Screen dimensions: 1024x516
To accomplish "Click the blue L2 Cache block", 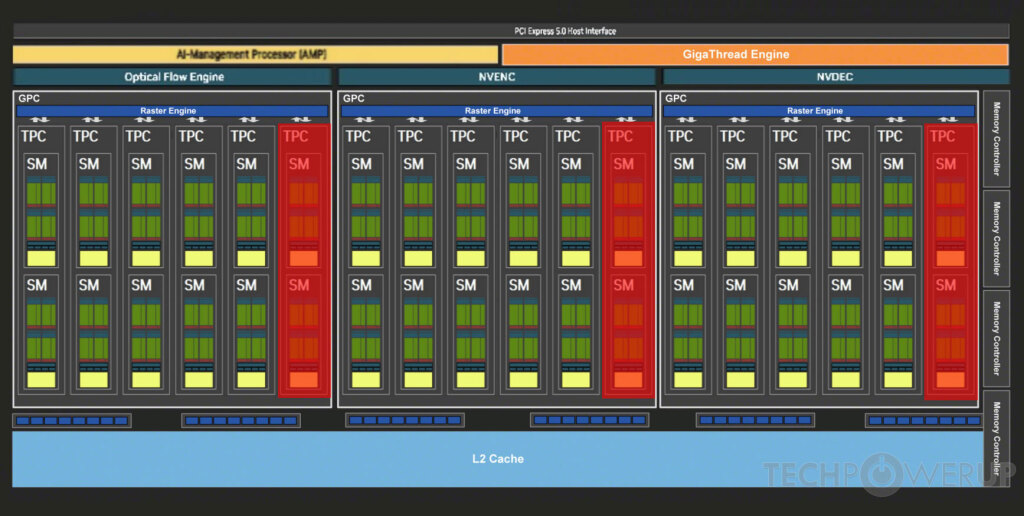I will (x=497, y=459).
